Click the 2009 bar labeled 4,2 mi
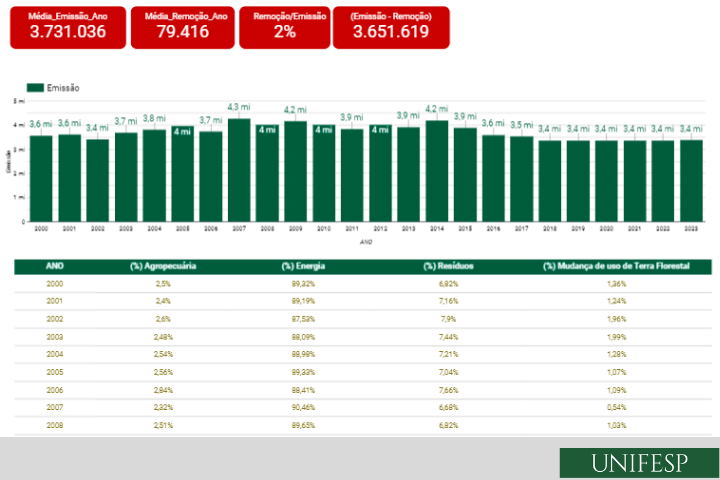 (x=295, y=171)
